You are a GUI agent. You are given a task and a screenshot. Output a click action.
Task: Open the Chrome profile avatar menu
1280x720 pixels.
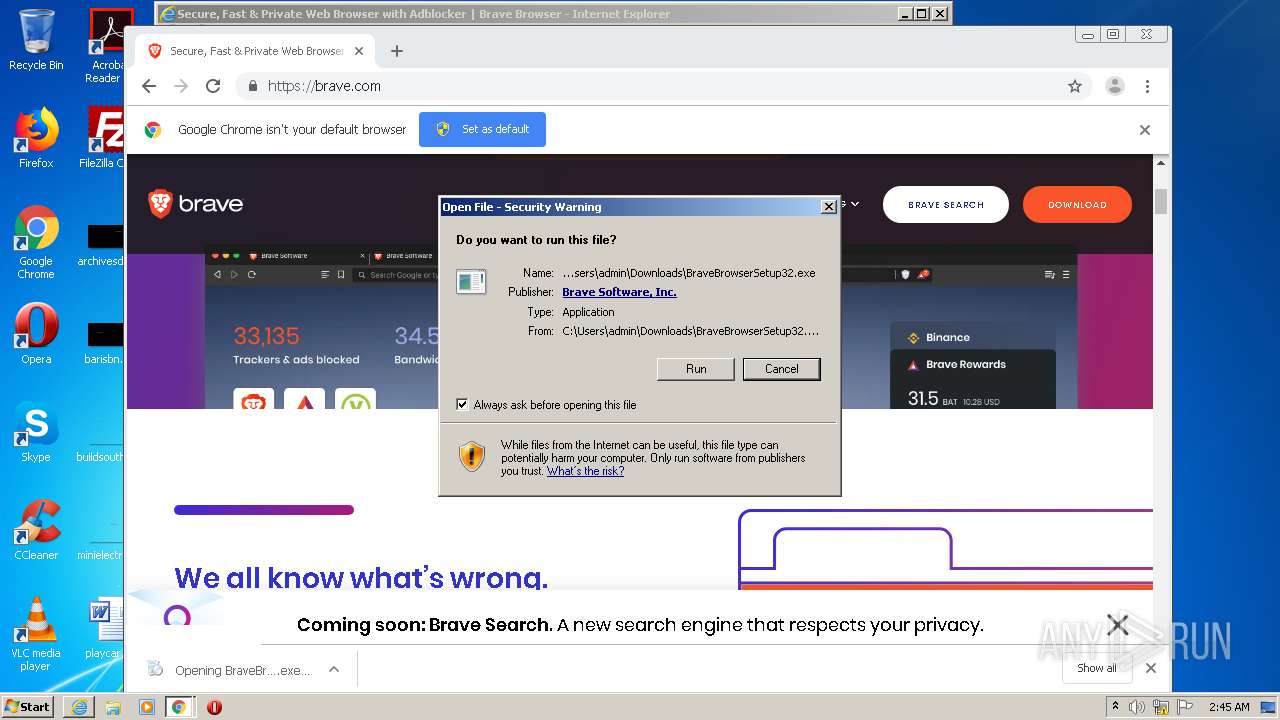pyautogui.click(x=1115, y=86)
